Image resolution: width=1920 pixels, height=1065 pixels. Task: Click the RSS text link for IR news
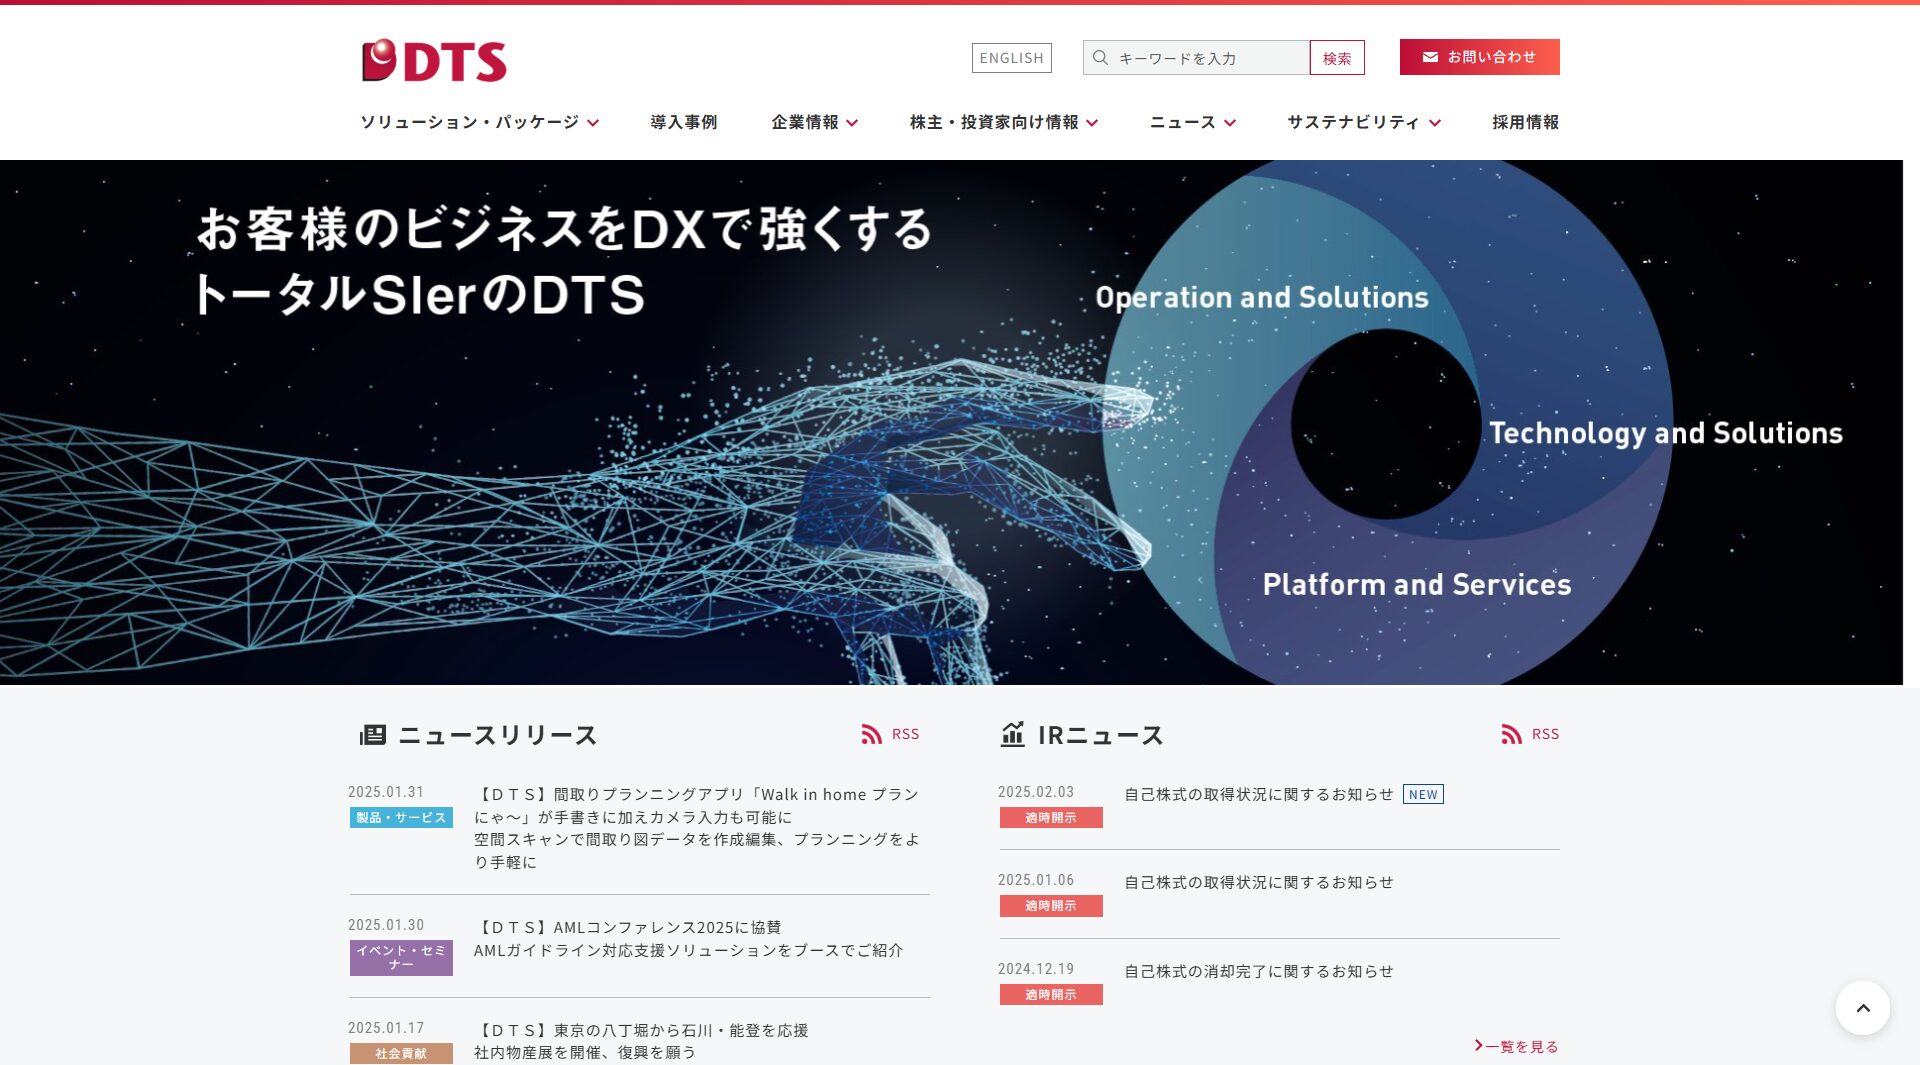point(1545,734)
